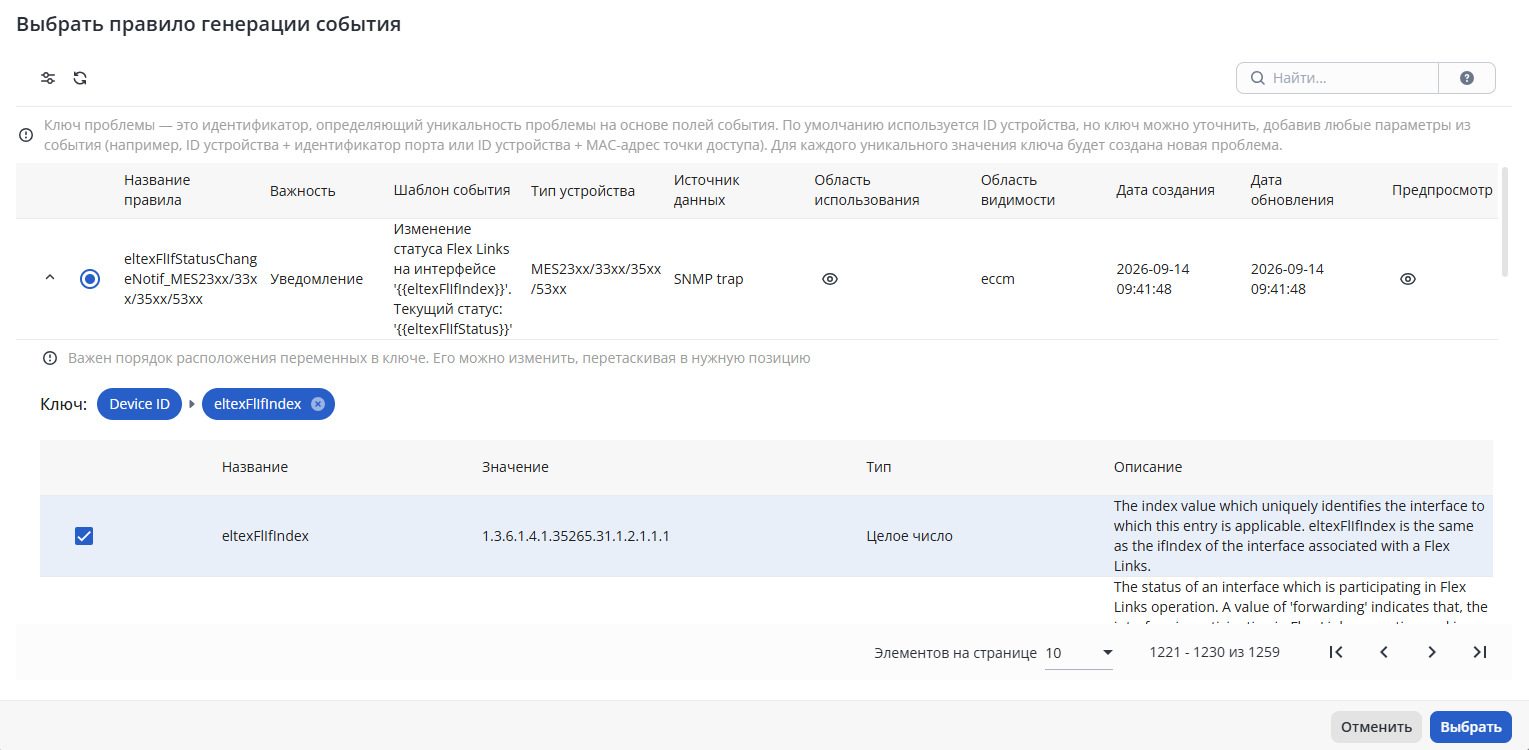Image resolution: width=1529 pixels, height=750 pixels.
Task: Sort by Важность column header
Action: (303, 190)
